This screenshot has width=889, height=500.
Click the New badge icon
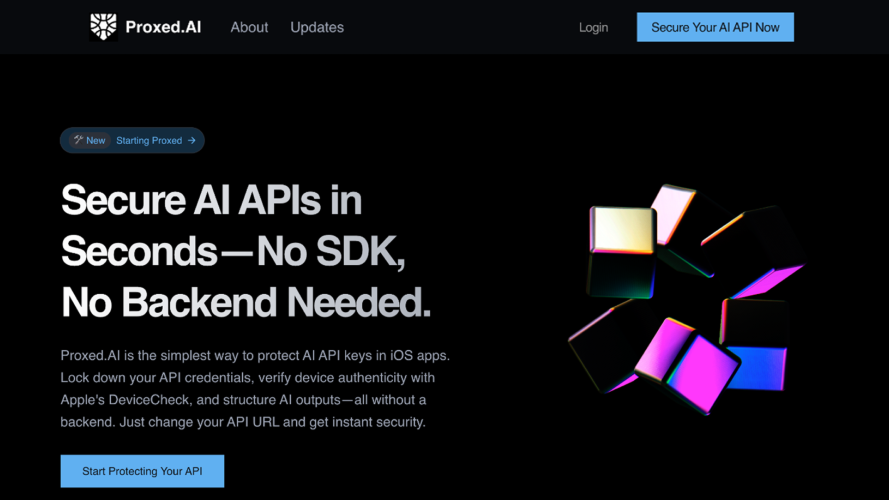(x=78, y=140)
